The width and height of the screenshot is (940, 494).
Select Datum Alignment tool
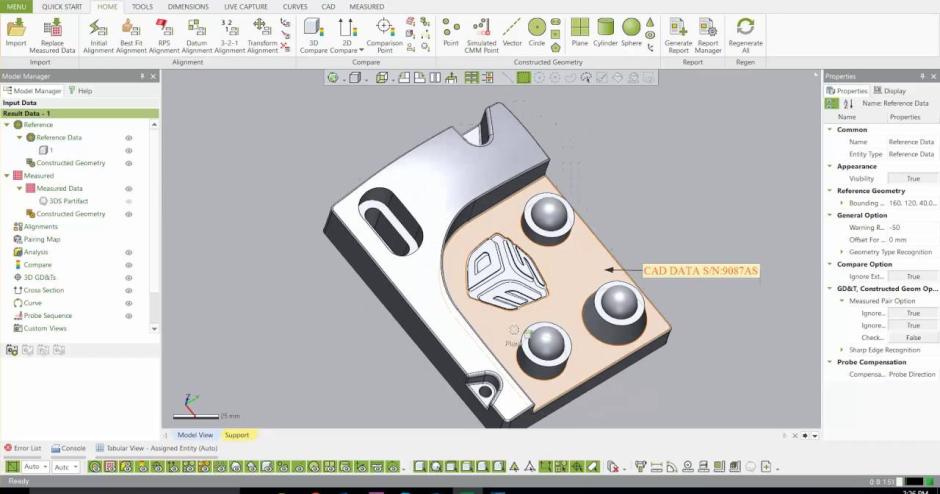197,35
